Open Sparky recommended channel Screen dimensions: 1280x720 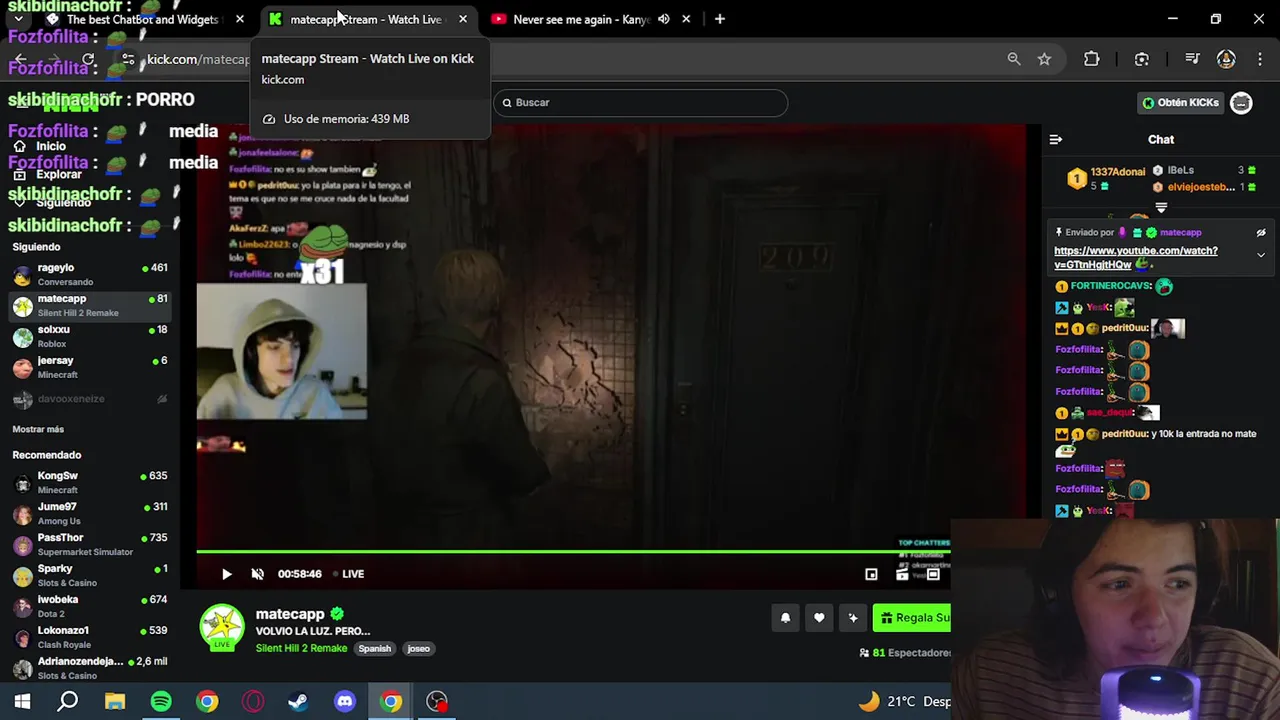[x=90, y=576]
